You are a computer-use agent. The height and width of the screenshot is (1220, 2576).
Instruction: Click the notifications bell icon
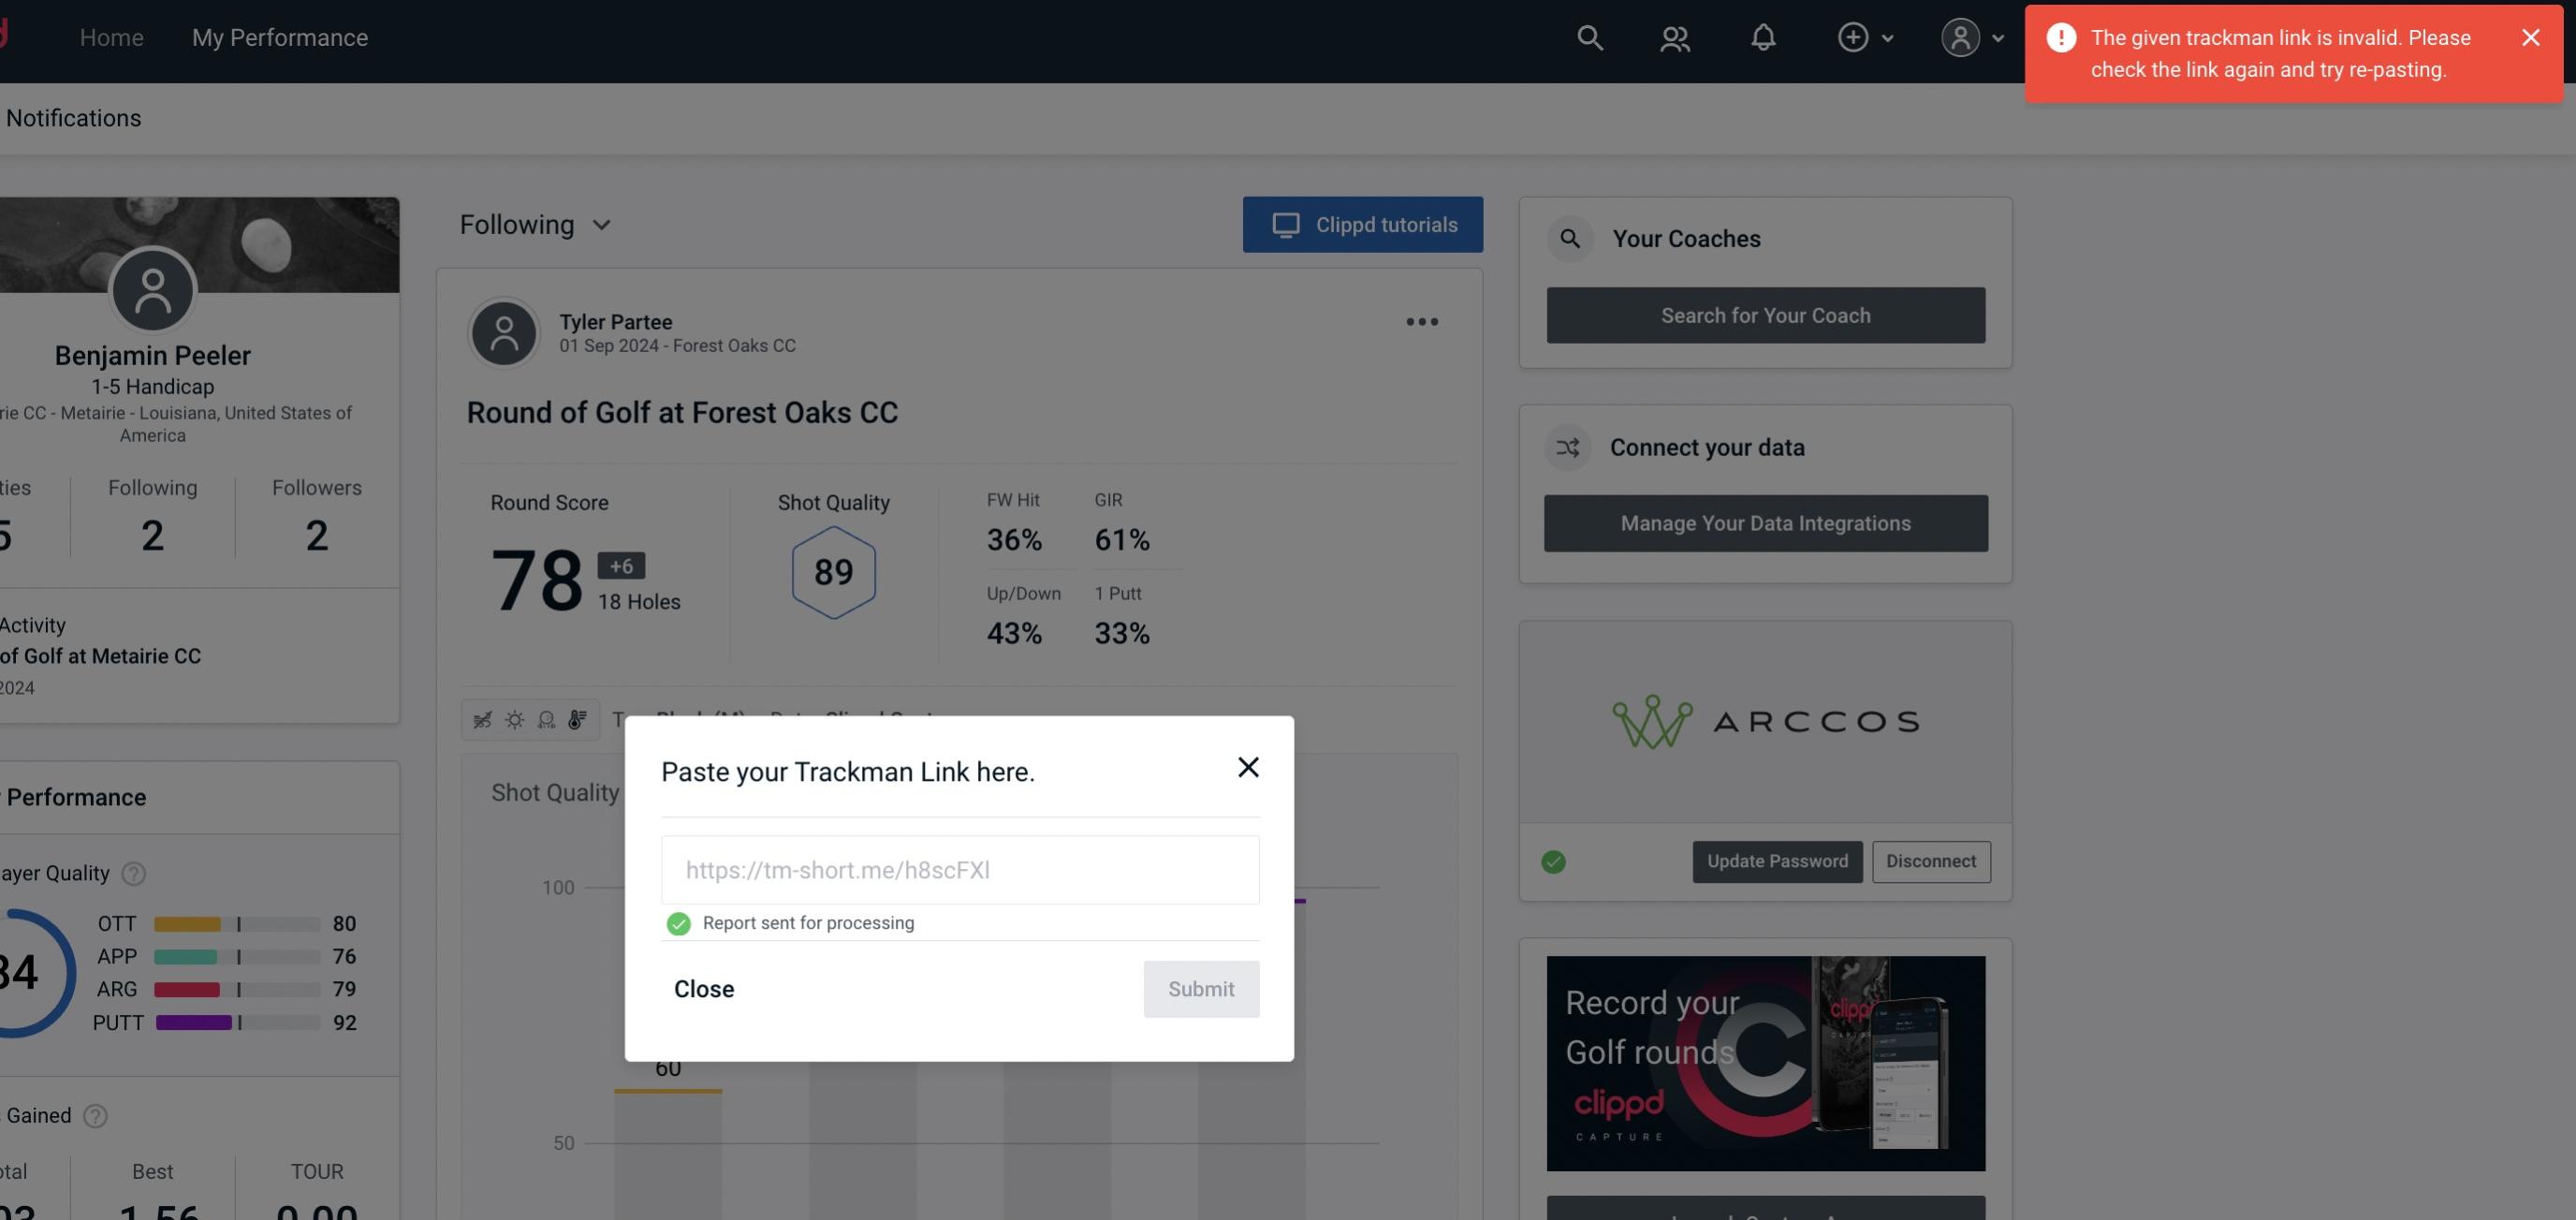point(1763,37)
